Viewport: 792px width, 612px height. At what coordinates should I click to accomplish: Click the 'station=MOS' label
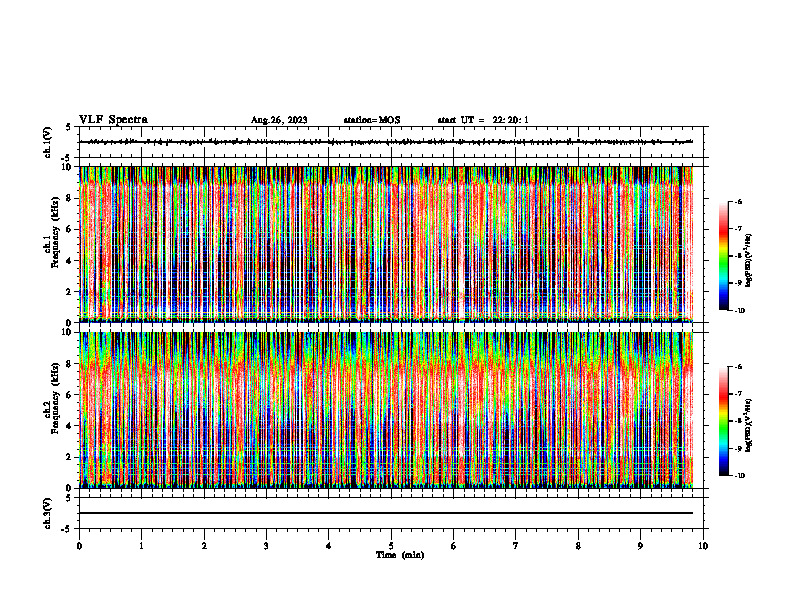372,120
